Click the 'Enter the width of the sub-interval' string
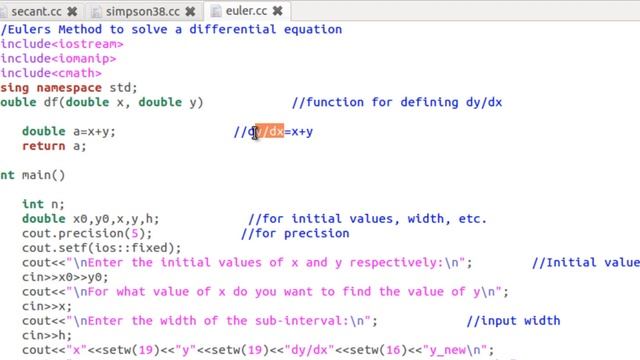 (218, 321)
